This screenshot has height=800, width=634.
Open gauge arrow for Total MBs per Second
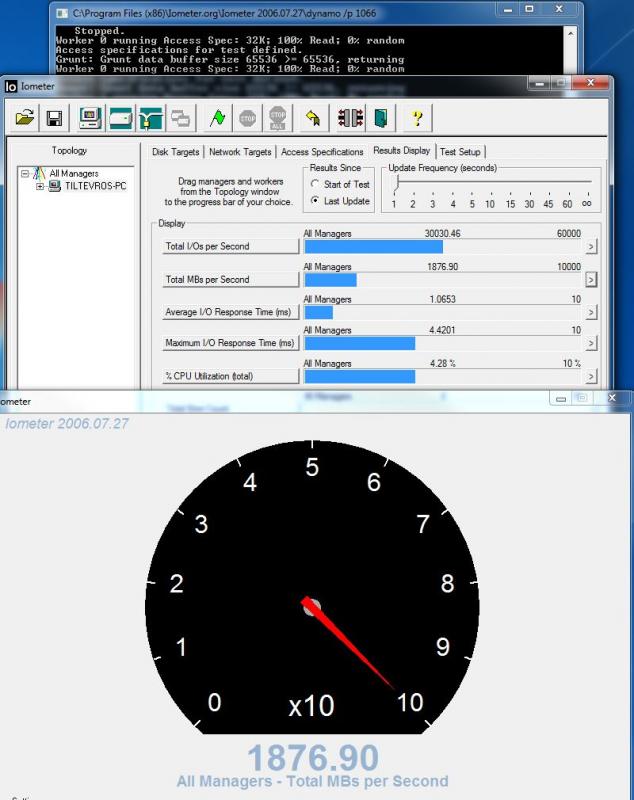click(x=591, y=280)
